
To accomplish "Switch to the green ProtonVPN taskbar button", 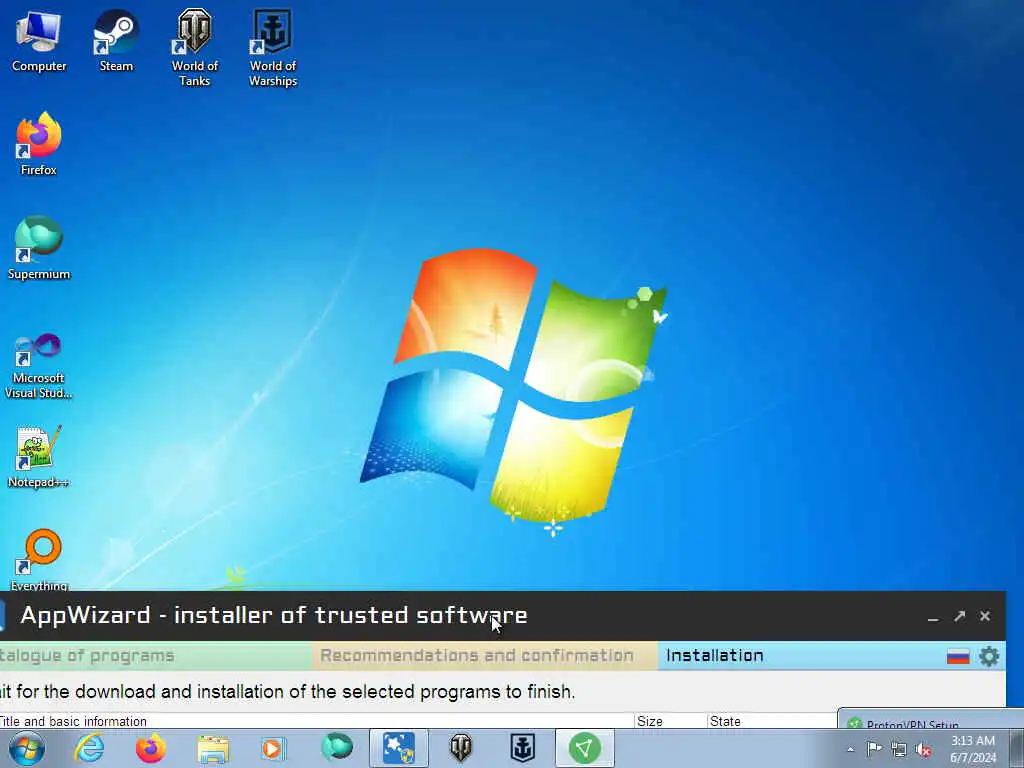I will [584, 748].
